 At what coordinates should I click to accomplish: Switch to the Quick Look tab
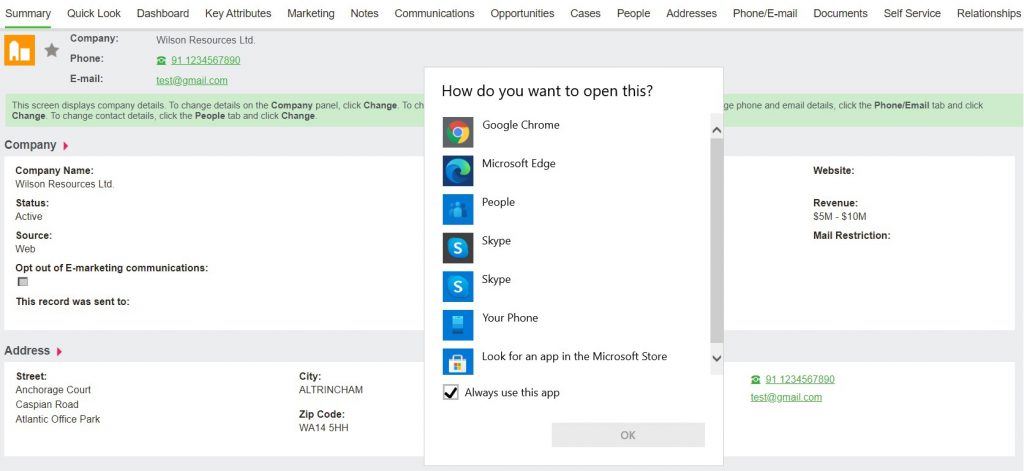pos(94,13)
